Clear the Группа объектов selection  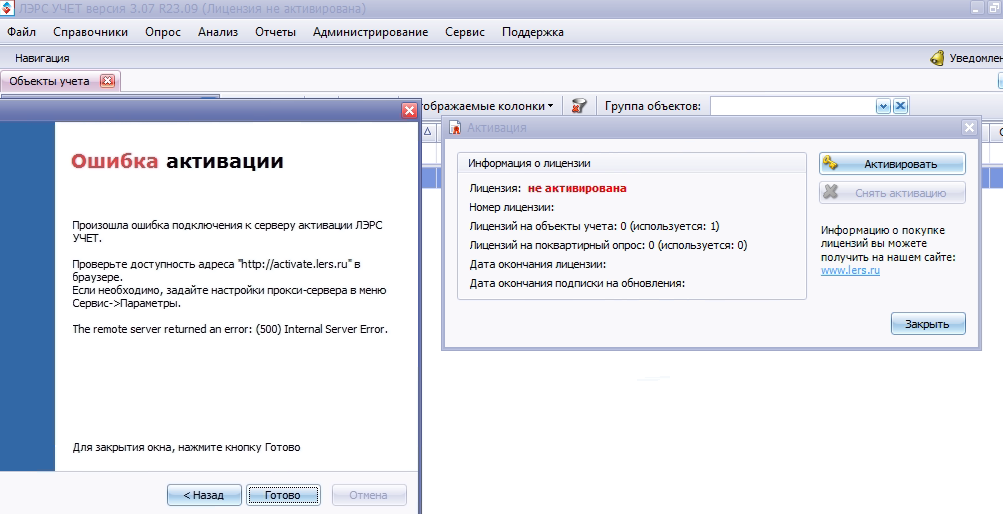(900, 106)
